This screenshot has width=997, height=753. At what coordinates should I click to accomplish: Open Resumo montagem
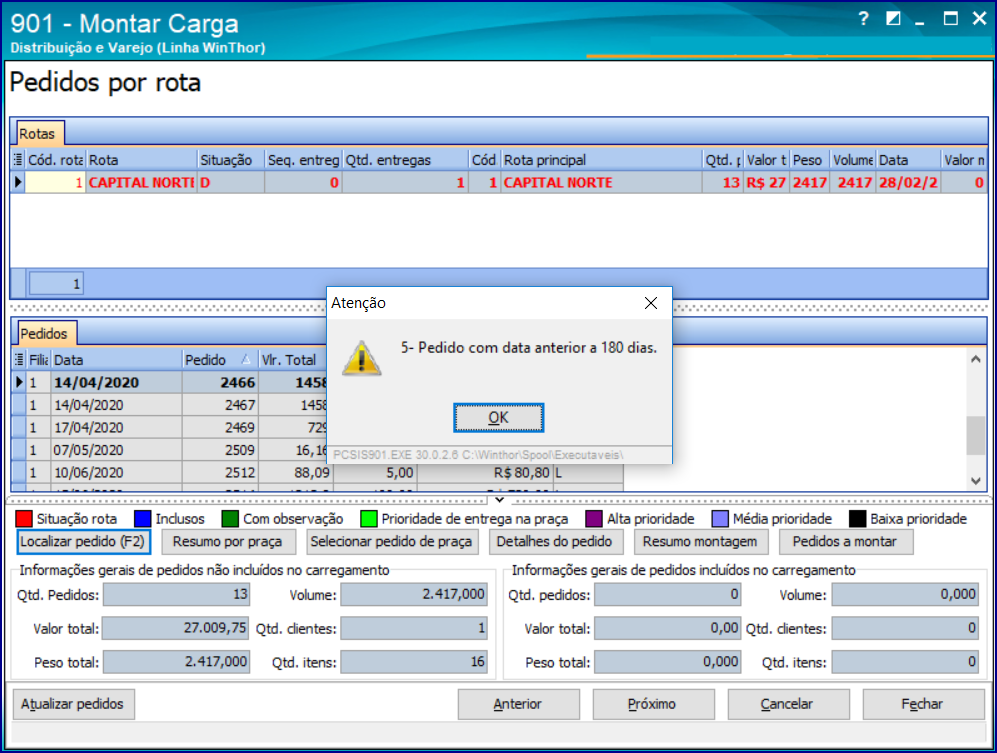(x=700, y=542)
